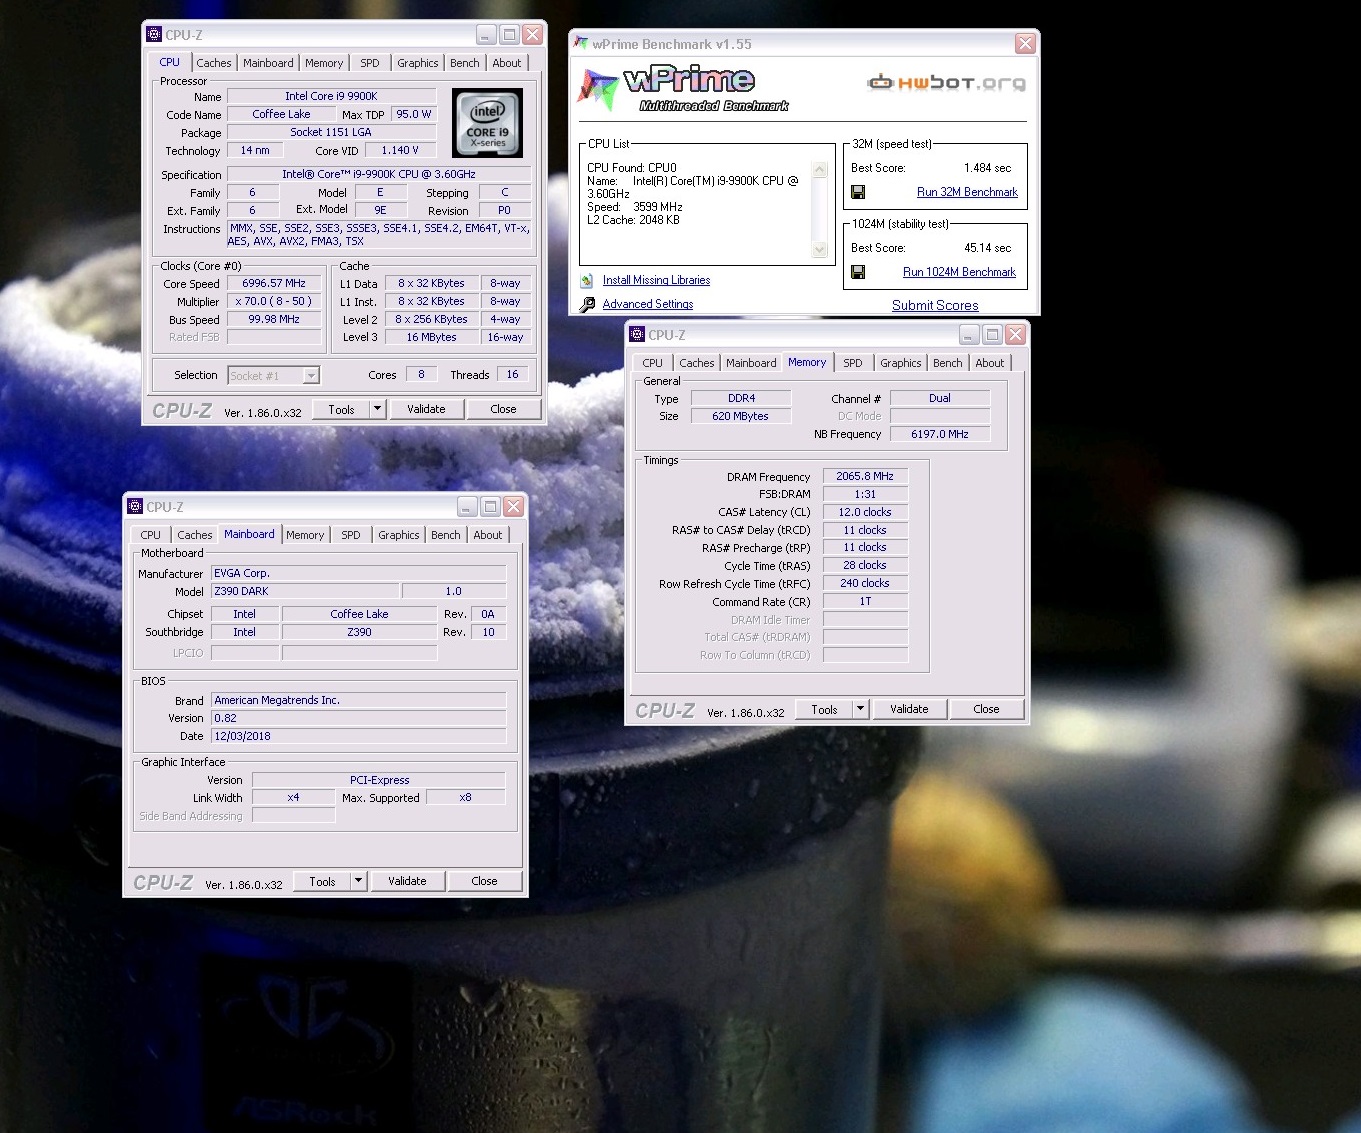
Task: Close the wPrime Benchmark window
Action: 1025,43
